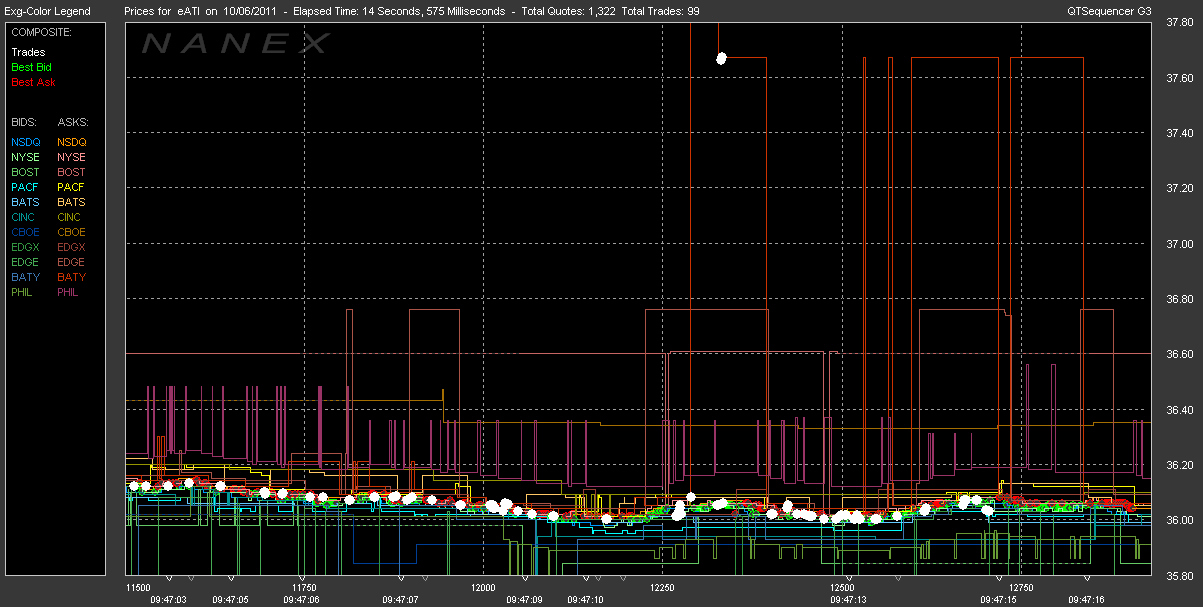The height and width of the screenshot is (607, 1203).
Task: Click PHIL in the BIDS column
Action: (23, 292)
